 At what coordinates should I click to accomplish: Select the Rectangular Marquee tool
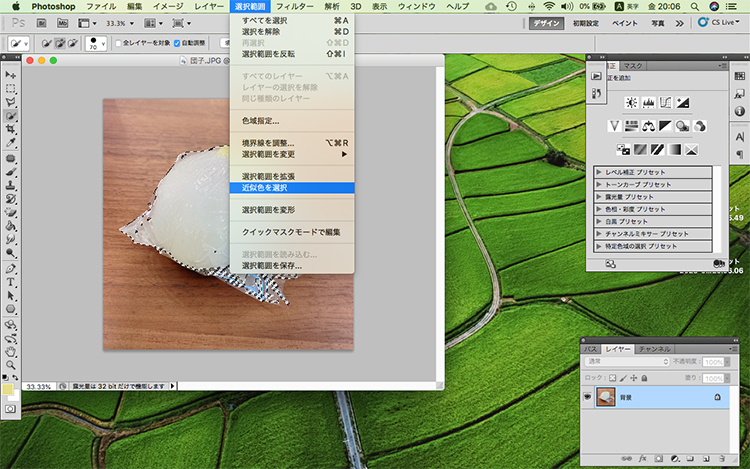pyautogui.click(x=11, y=89)
